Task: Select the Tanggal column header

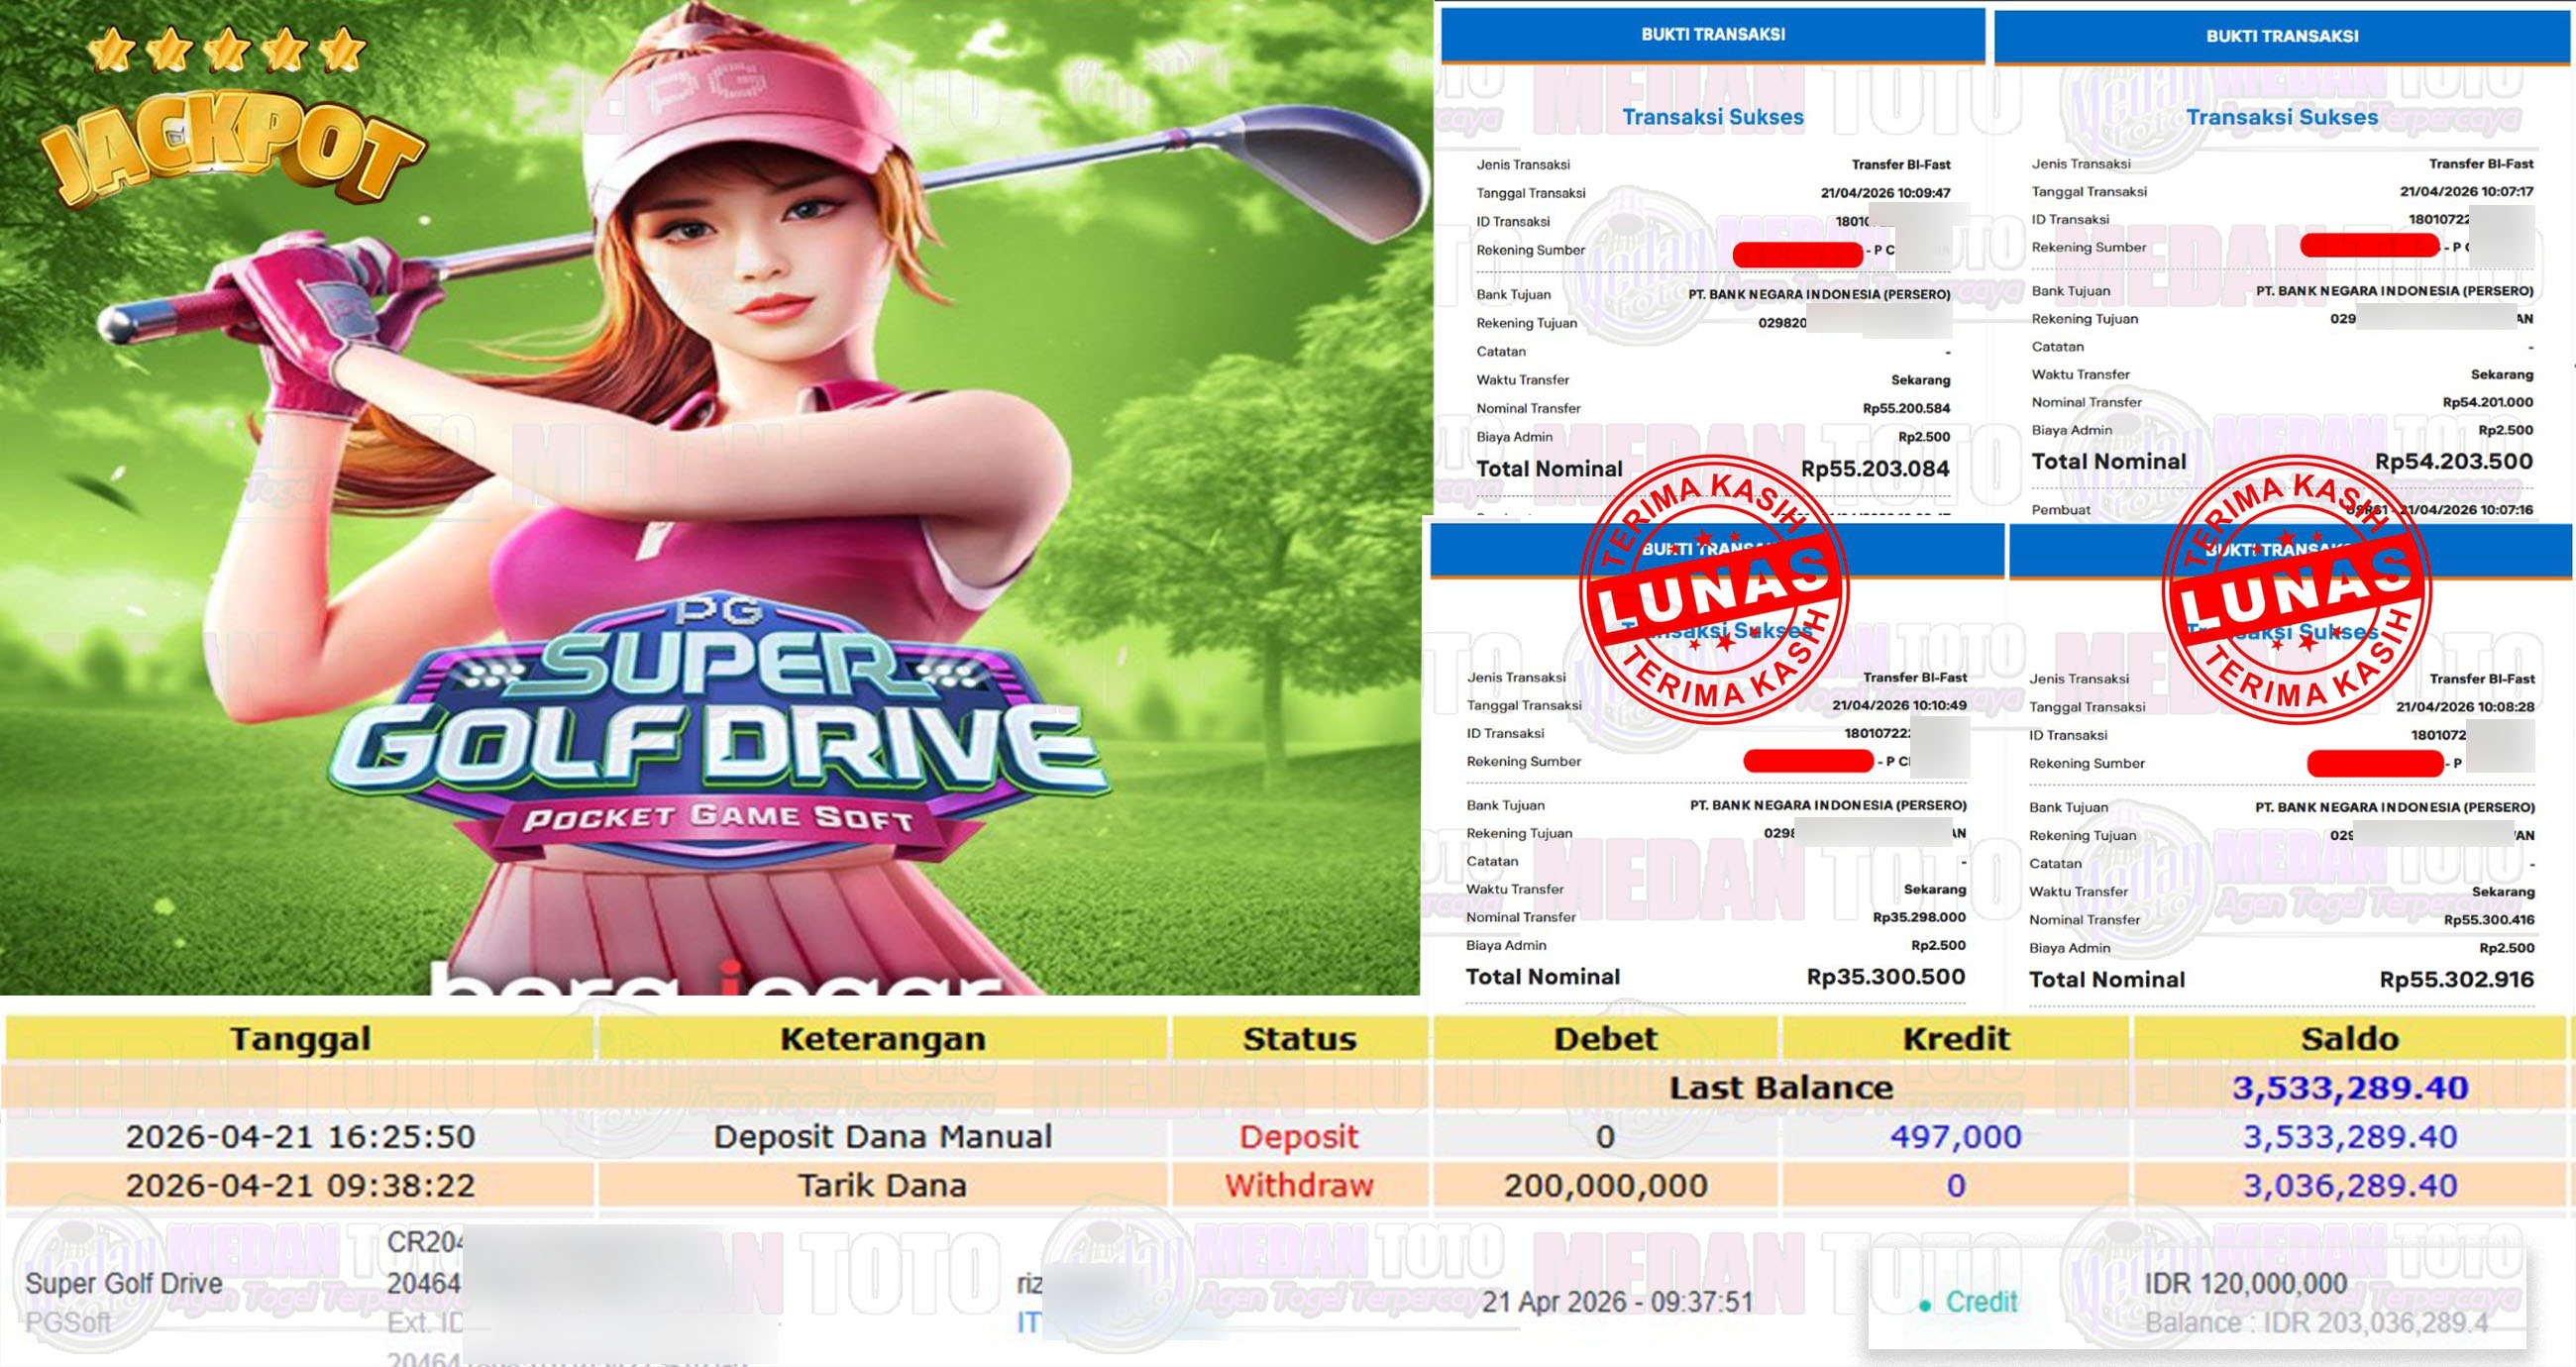Action: point(300,1038)
